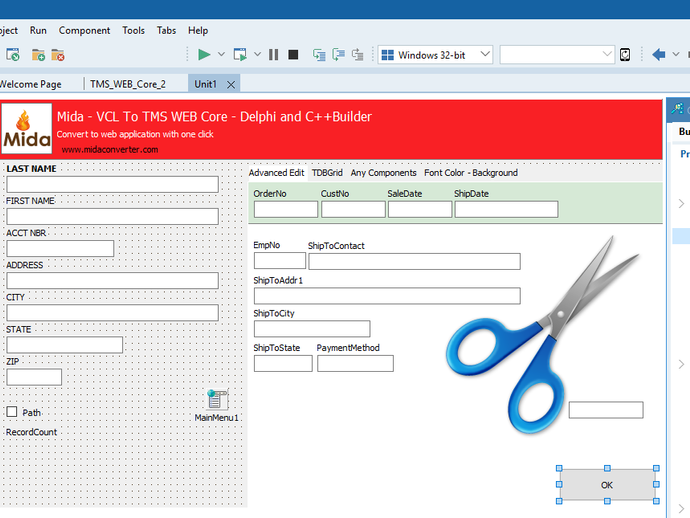Close the Unit1 tab
This screenshot has width=690, height=518.
click(231, 84)
